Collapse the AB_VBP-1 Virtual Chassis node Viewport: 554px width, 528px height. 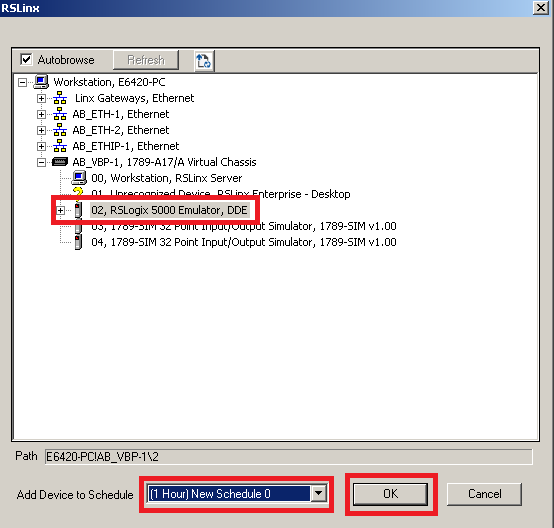point(41,163)
